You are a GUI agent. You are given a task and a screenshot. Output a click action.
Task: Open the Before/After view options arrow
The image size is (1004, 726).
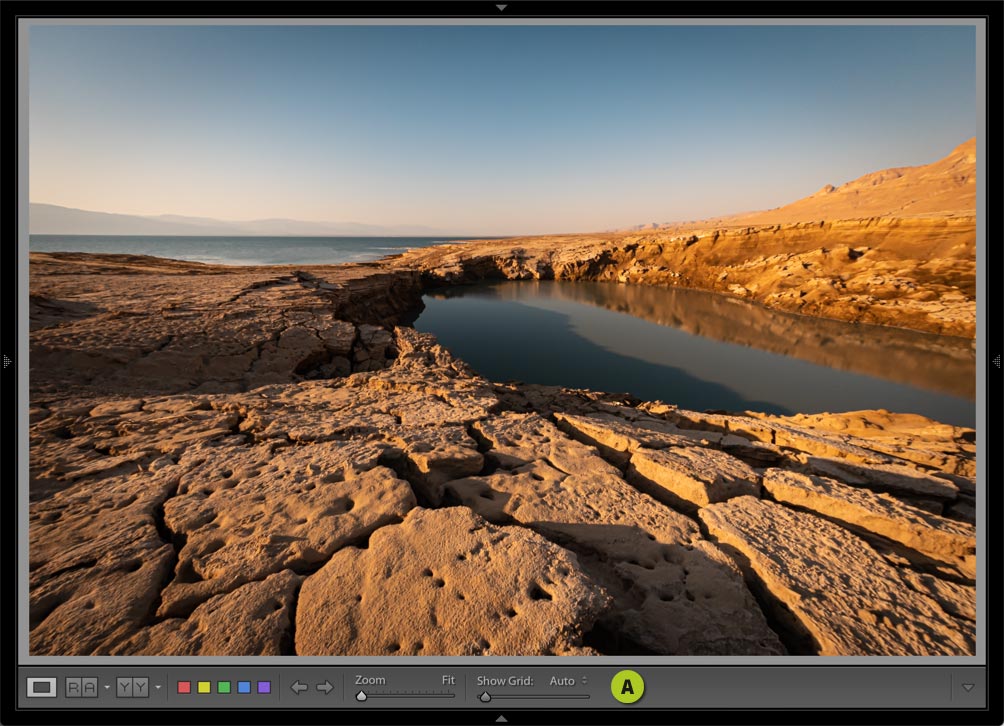pyautogui.click(x=158, y=688)
